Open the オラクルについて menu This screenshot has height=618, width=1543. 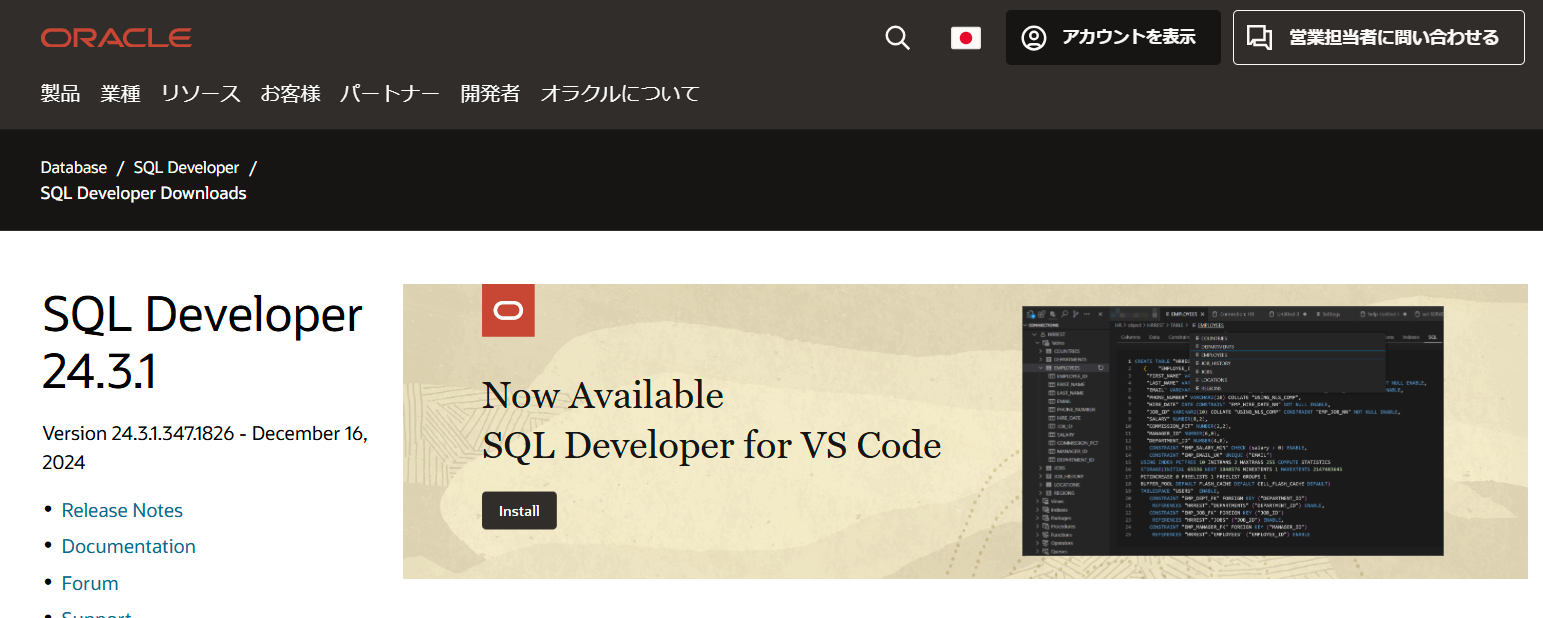coord(620,94)
